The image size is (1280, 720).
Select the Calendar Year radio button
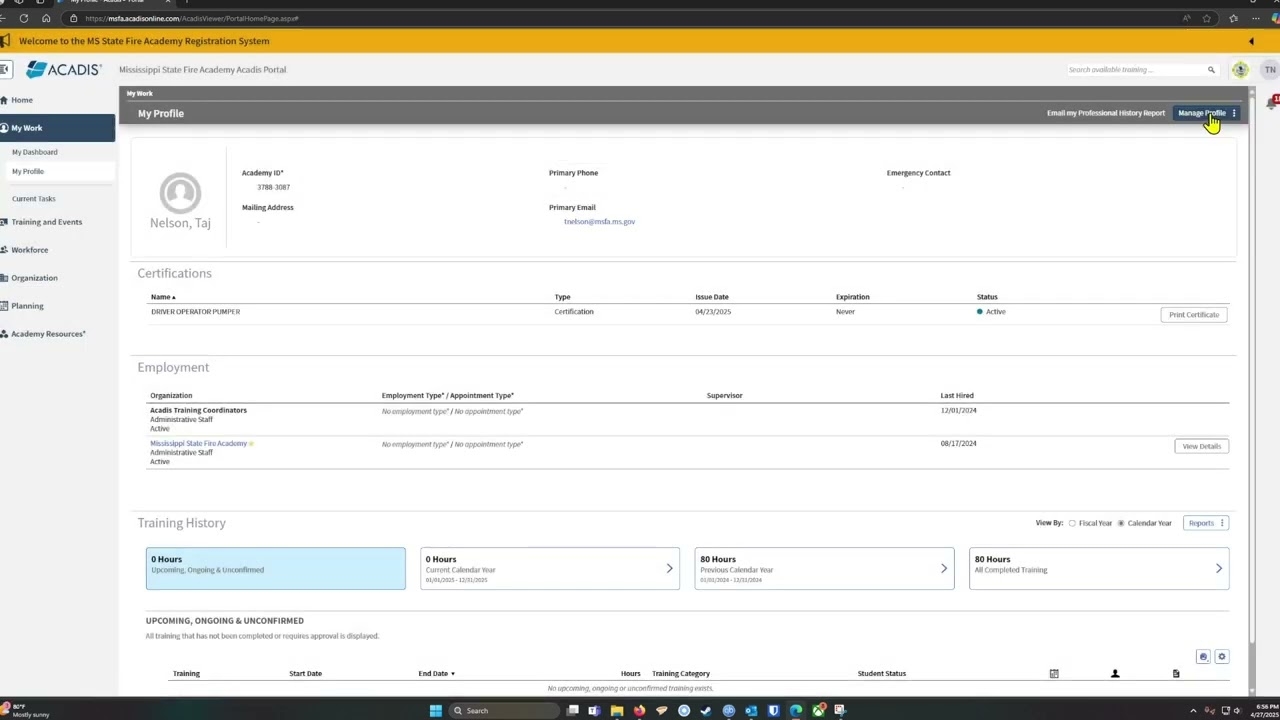(x=1120, y=523)
